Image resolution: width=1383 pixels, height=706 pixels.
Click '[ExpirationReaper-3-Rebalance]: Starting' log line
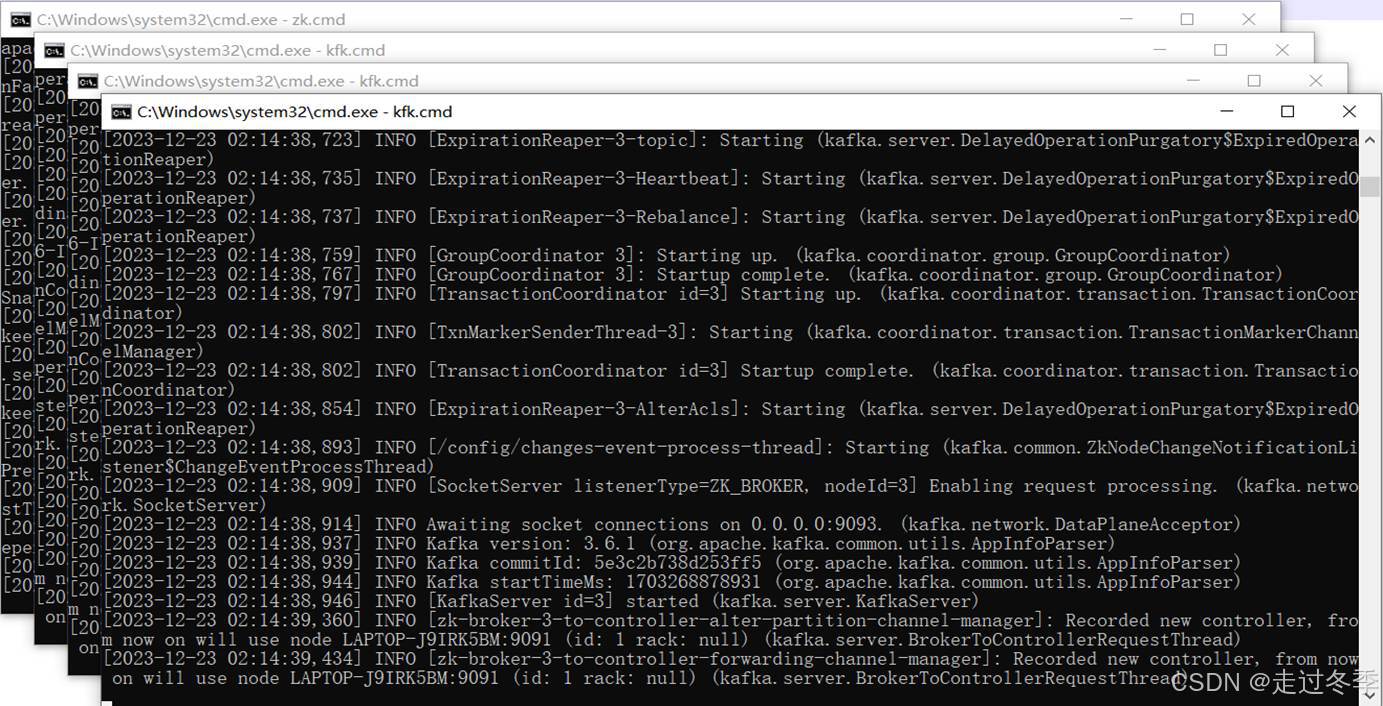(730, 227)
